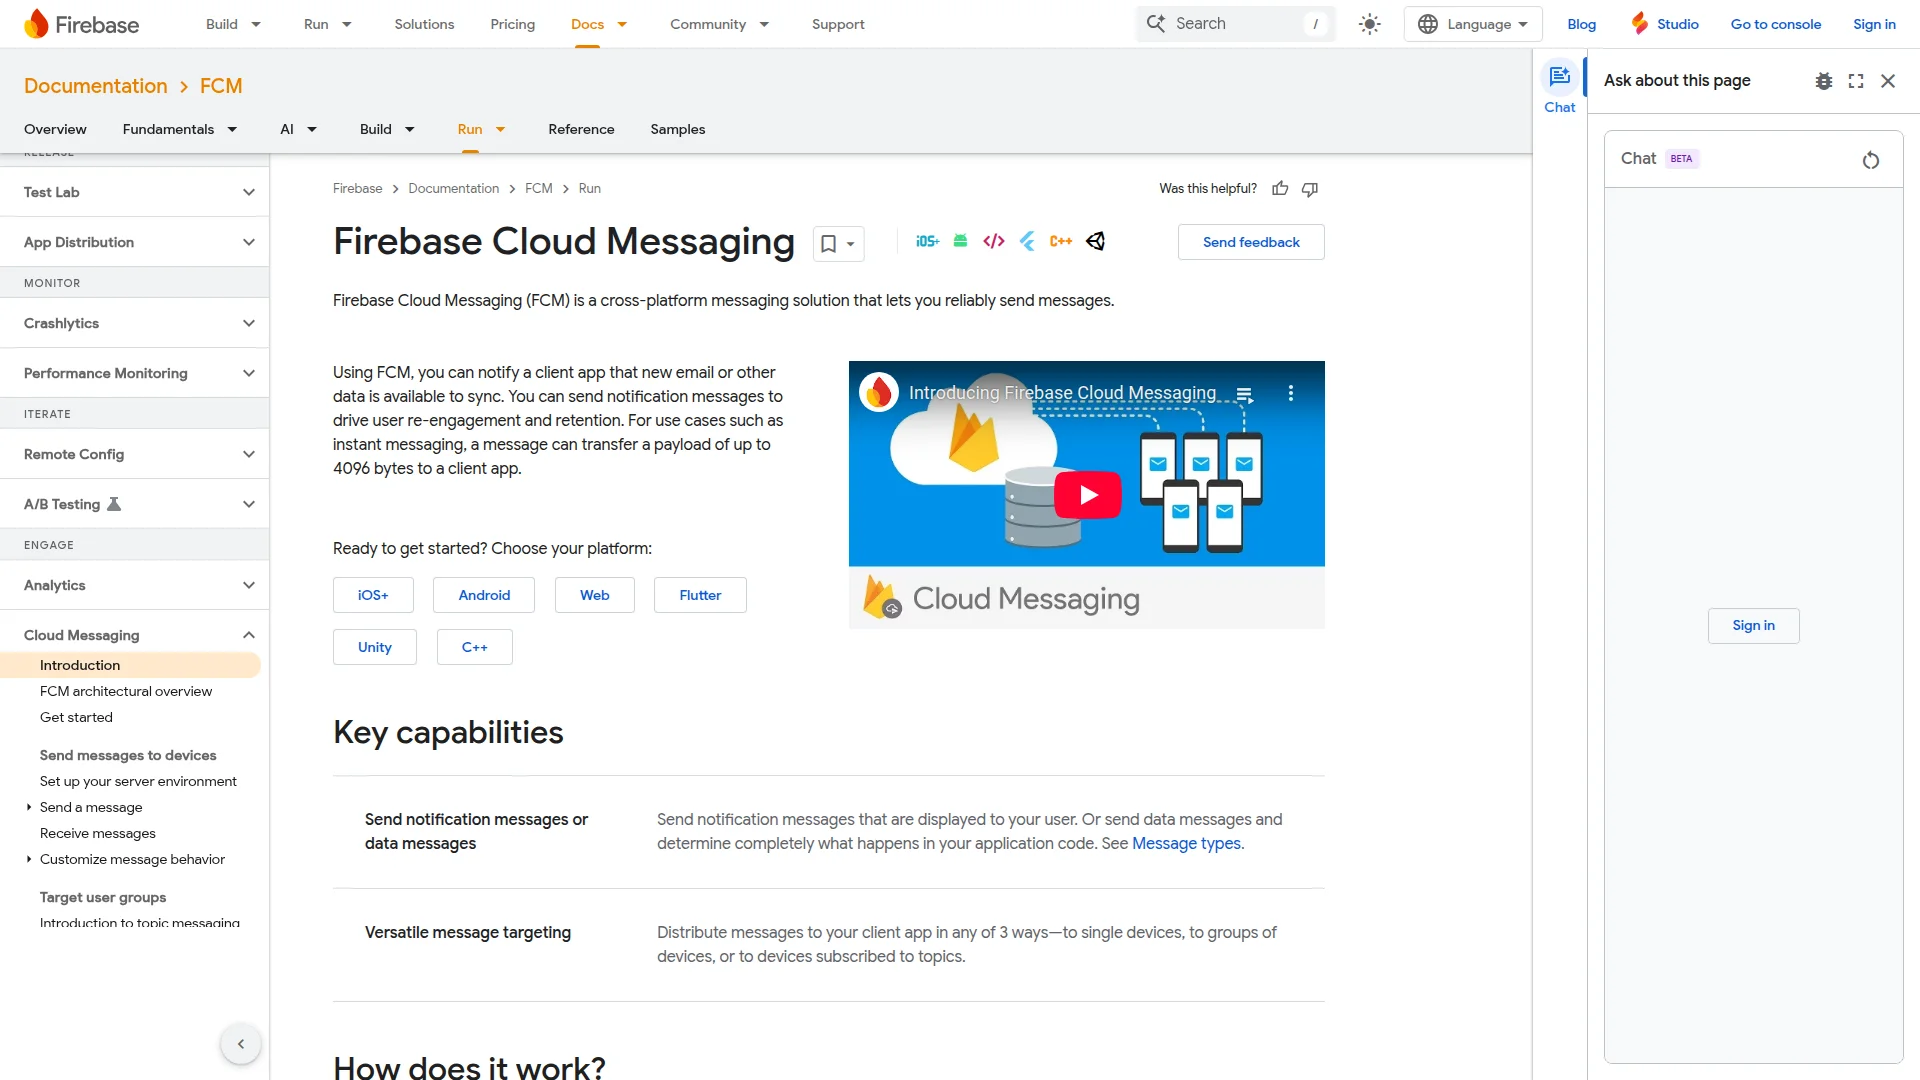
Task: Expand chat panel to fullscreen
Action: 1856,81
